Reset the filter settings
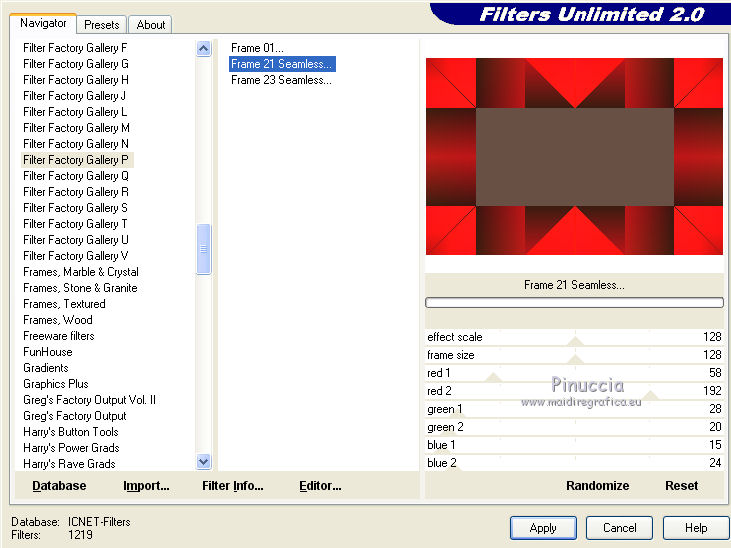 (681, 486)
